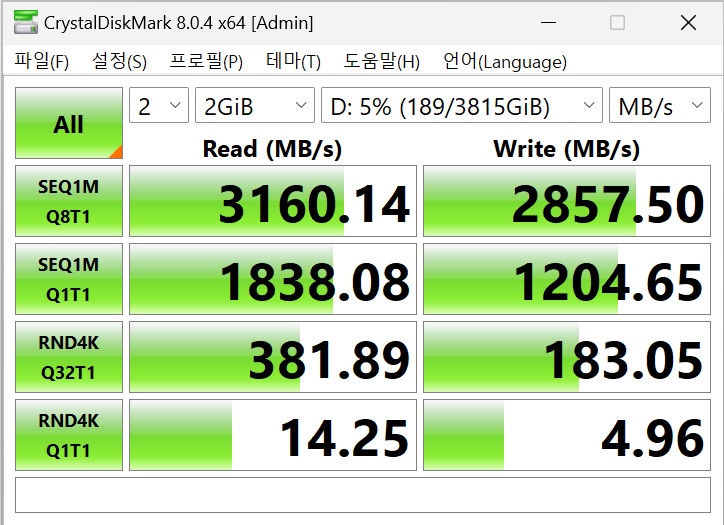
Task: Start the RND4K Q32T1 test
Action: (69, 357)
